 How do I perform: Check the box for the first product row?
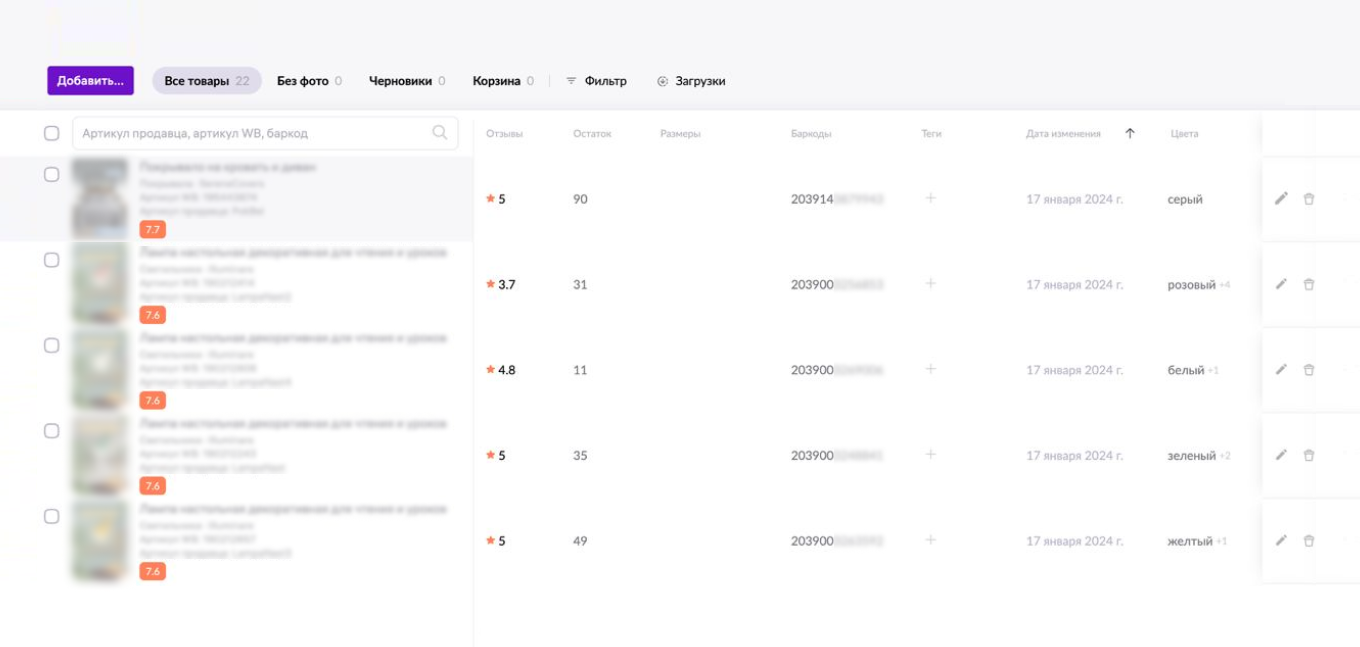coord(52,174)
